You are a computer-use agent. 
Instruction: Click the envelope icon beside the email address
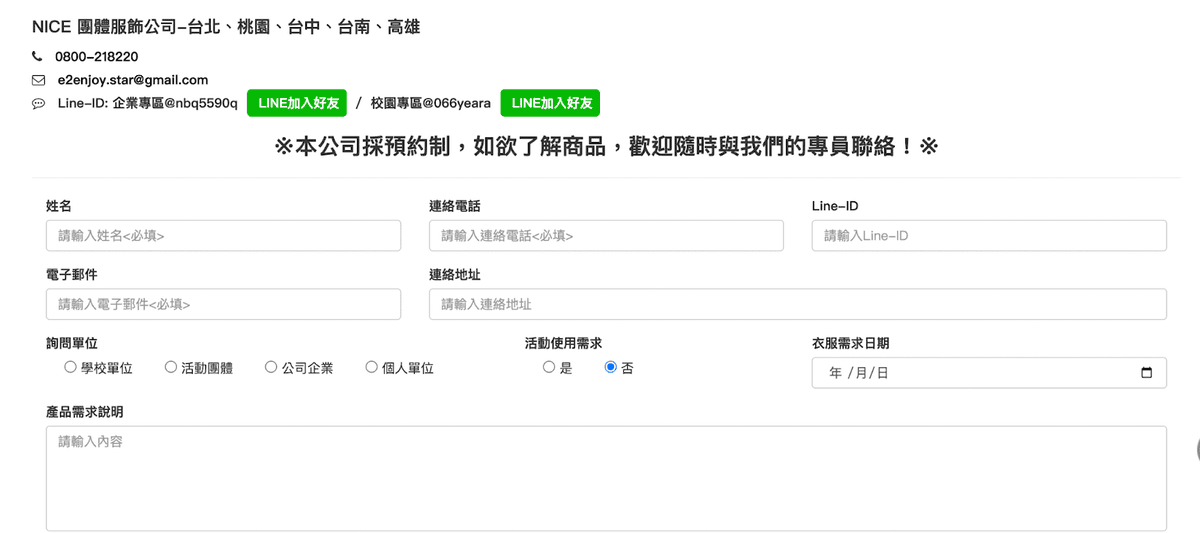pyautogui.click(x=38, y=80)
